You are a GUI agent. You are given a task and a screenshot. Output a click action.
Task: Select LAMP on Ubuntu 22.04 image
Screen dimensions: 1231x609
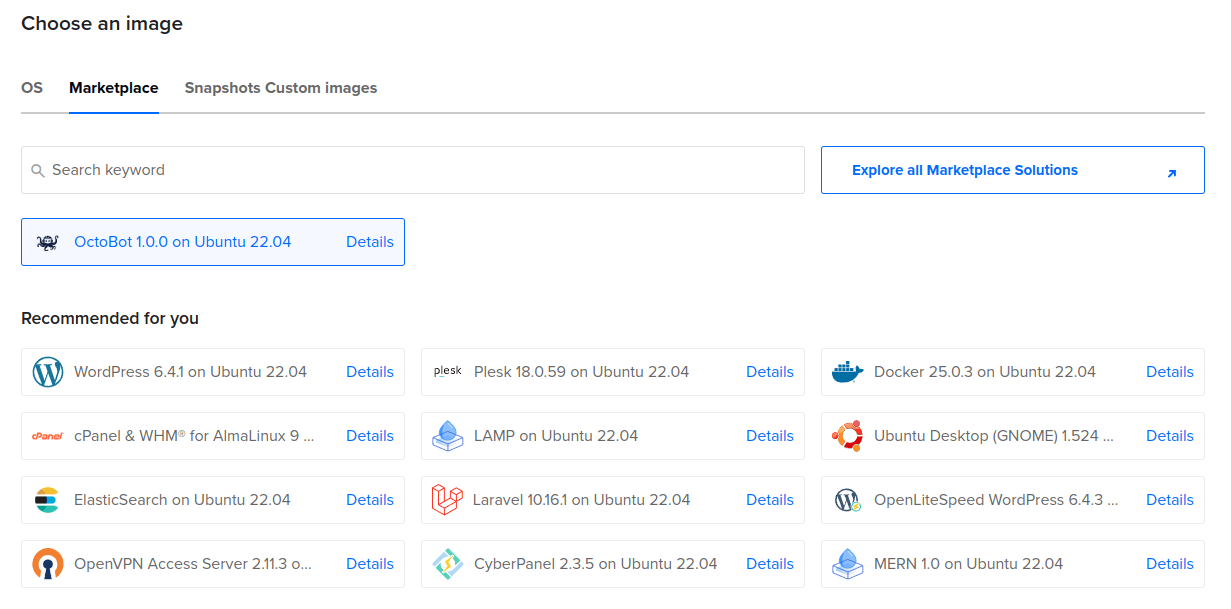[613, 436]
